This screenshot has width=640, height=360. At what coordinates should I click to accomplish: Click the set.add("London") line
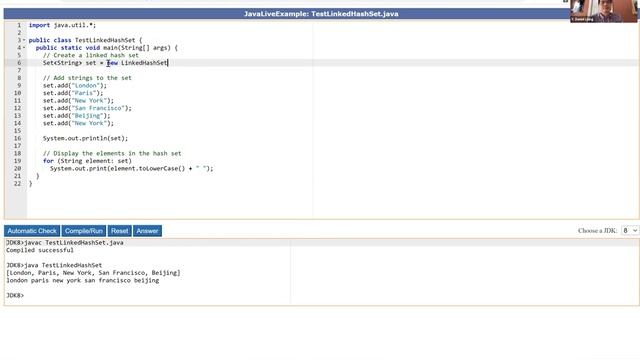point(75,85)
